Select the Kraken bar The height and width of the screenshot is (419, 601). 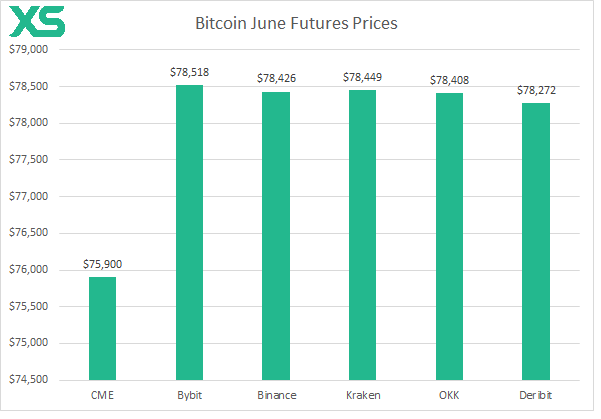point(360,235)
